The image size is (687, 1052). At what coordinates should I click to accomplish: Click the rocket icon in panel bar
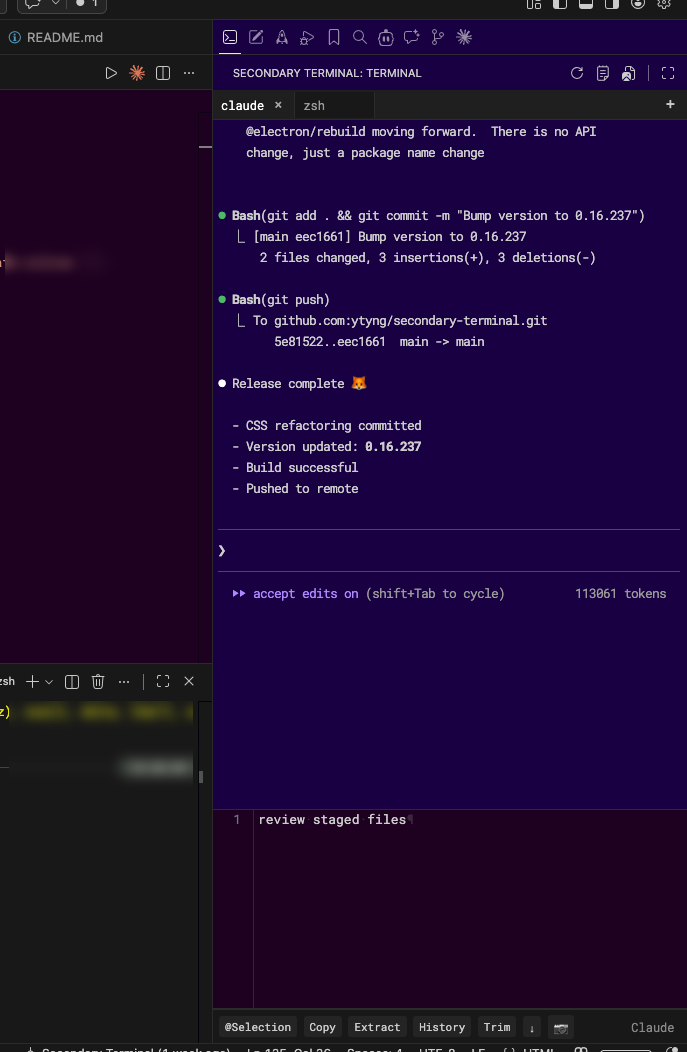pos(282,38)
